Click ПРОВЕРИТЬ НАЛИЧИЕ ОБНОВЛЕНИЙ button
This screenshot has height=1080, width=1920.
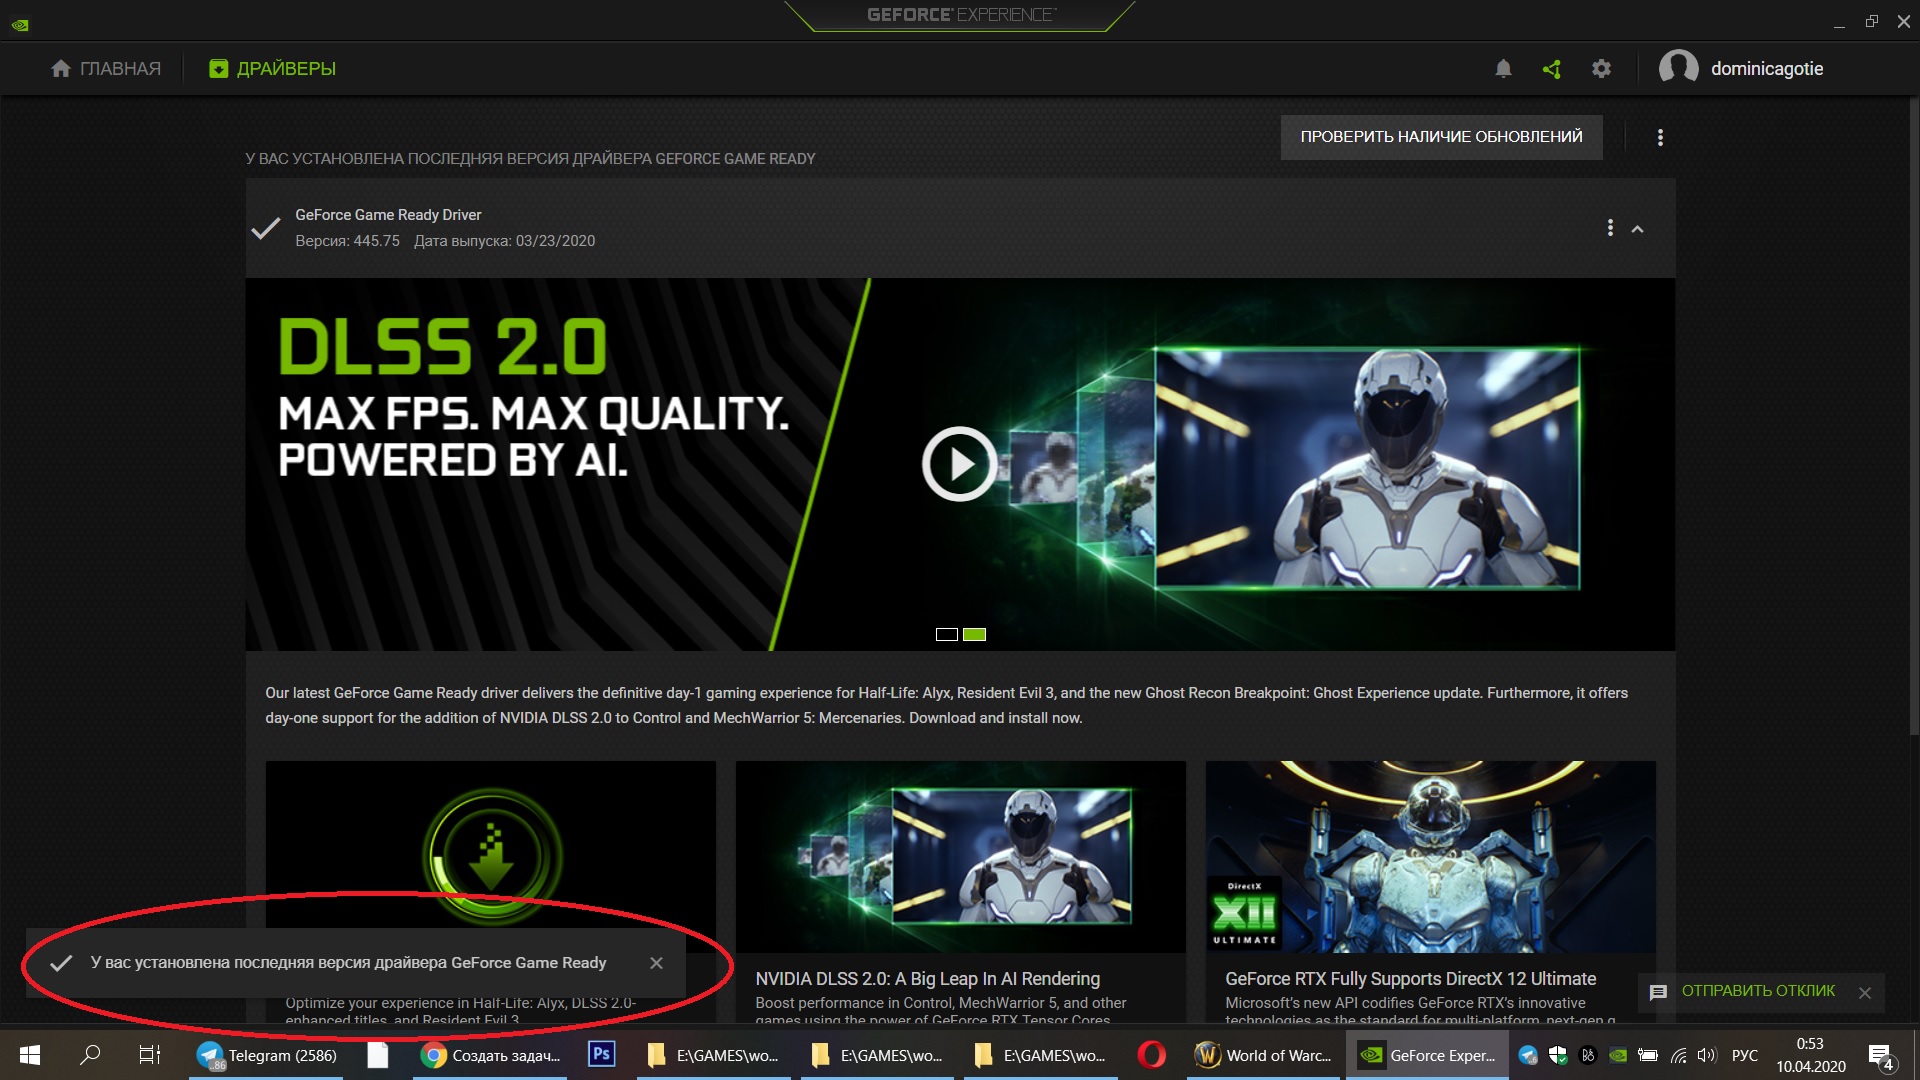pos(1441,137)
